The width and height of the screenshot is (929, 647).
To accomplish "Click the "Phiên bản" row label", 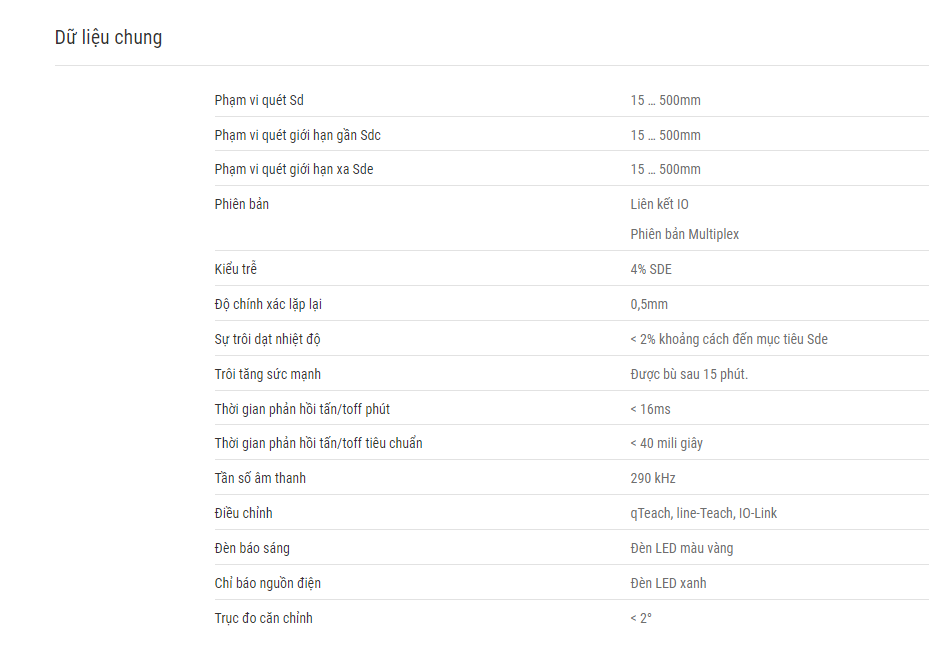I will point(242,204).
